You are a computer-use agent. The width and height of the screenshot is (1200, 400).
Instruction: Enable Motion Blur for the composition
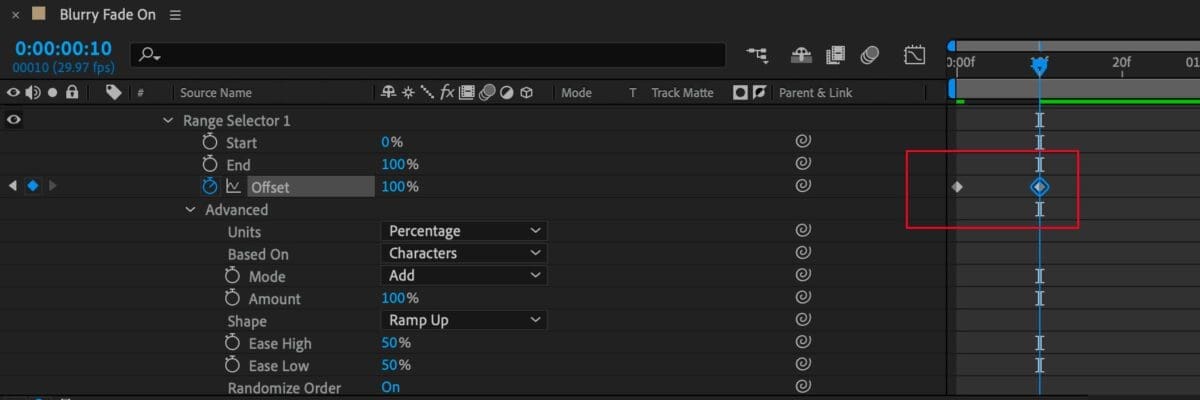869,54
